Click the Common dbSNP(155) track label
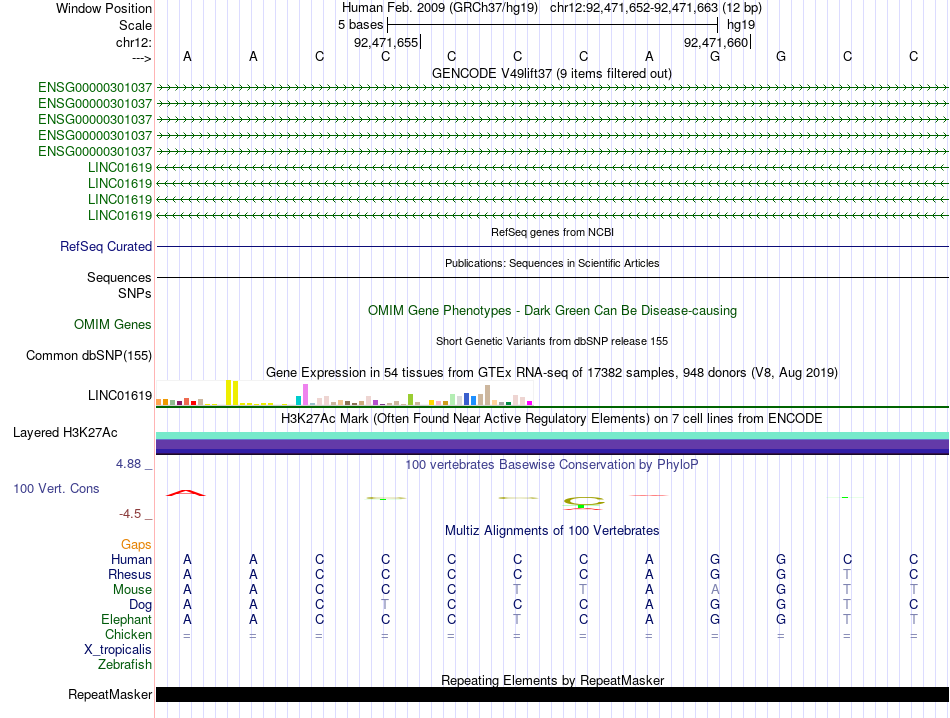The height and width of the screenshot is (718, 950). [89, 356]
